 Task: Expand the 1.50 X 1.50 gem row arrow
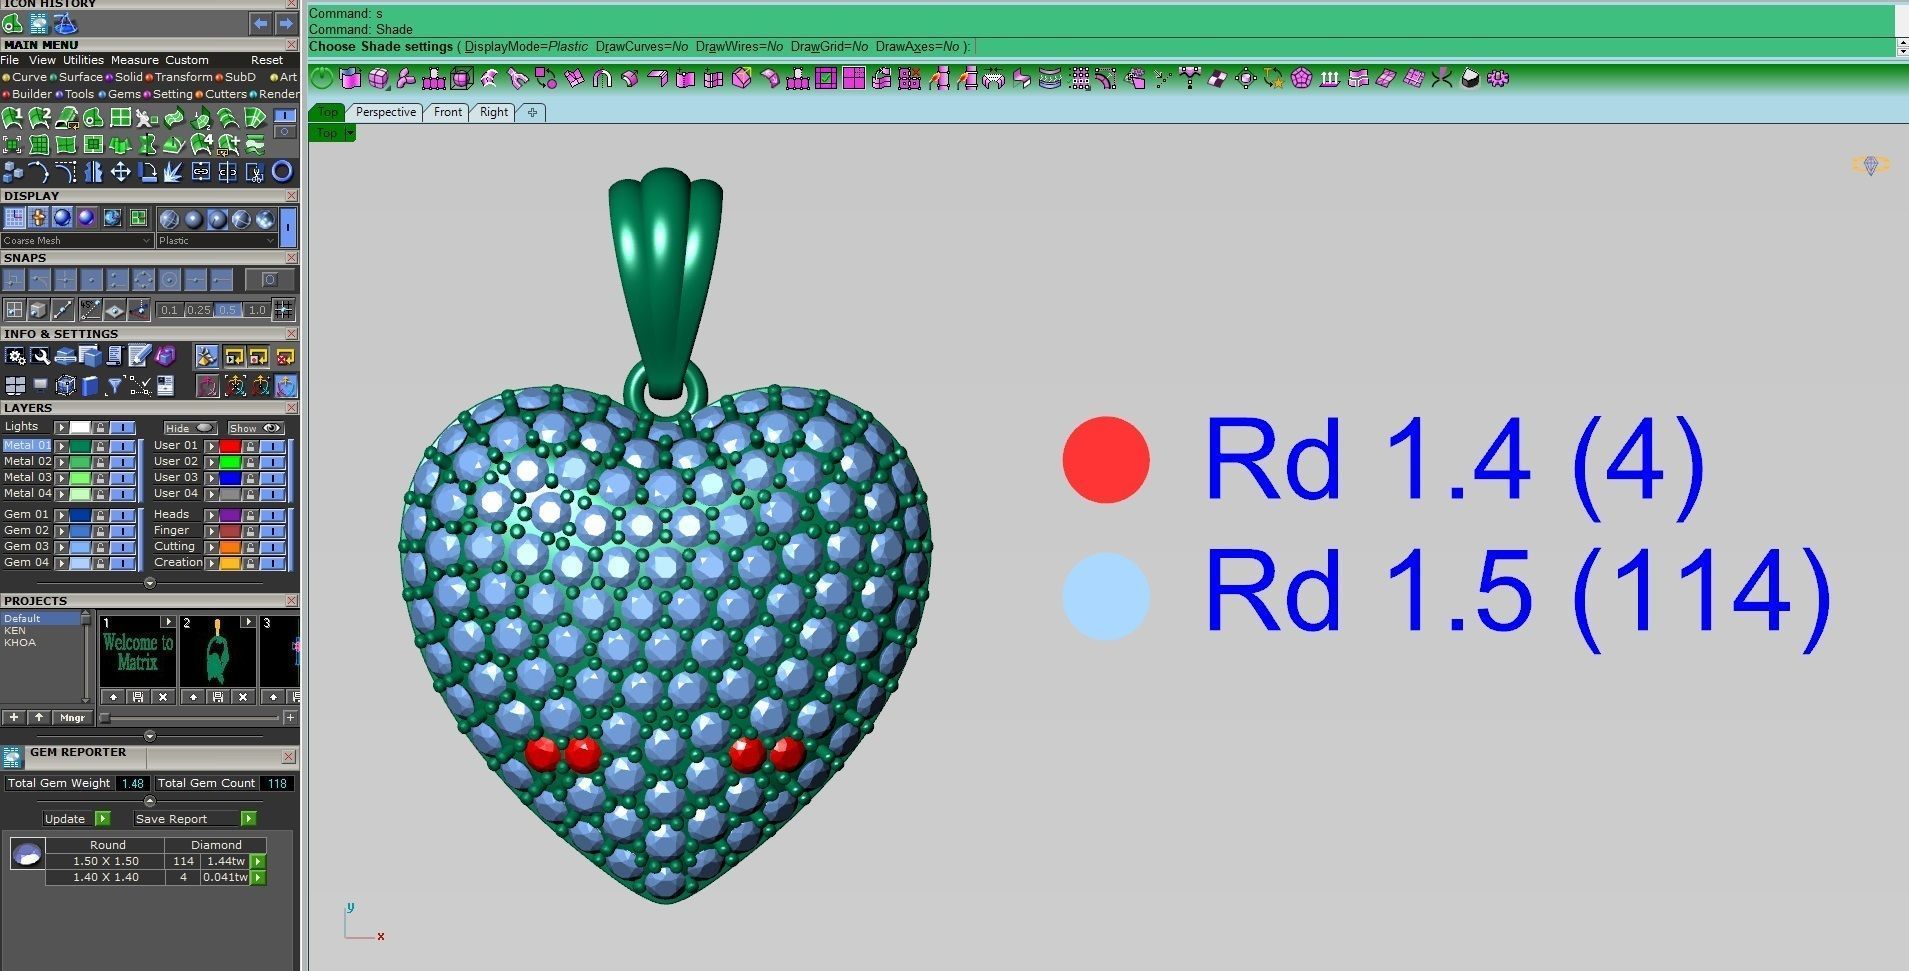tap(258, 861)
